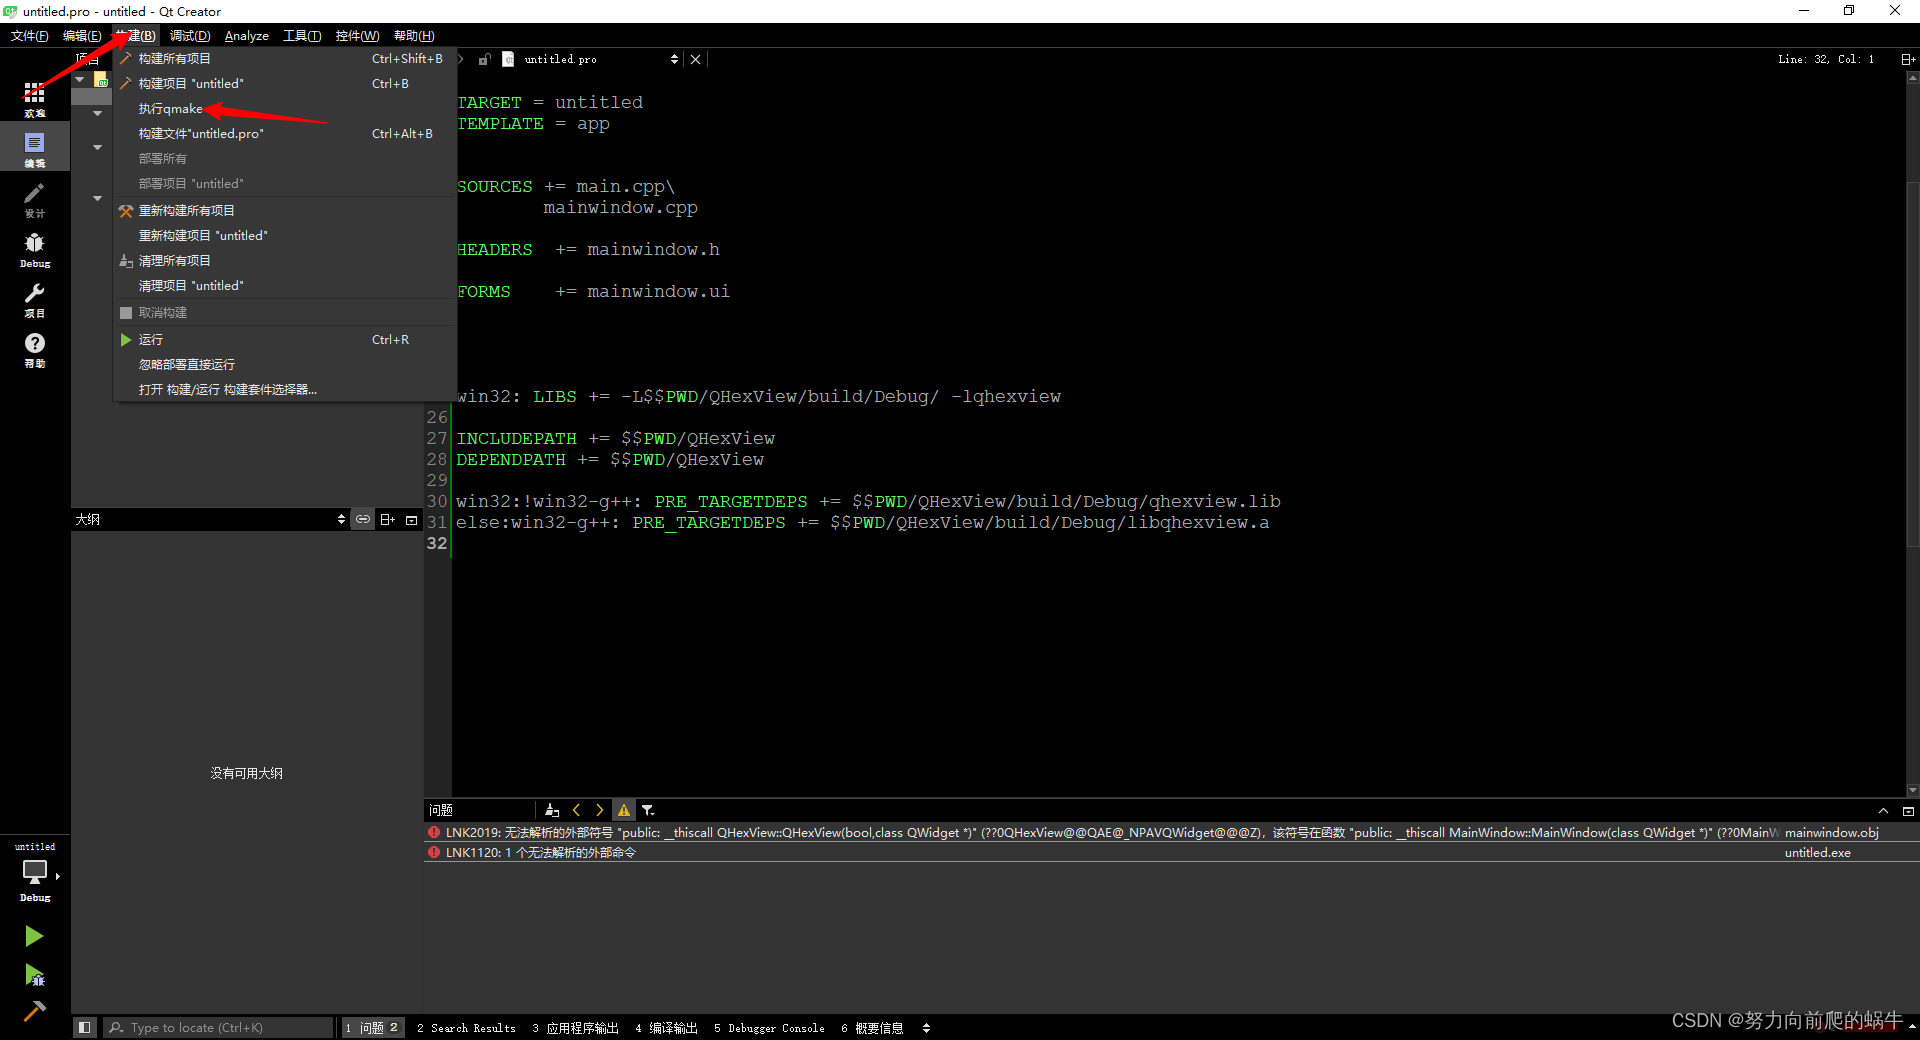Open the 帮助(H) help menu

(x=414, y=35)
